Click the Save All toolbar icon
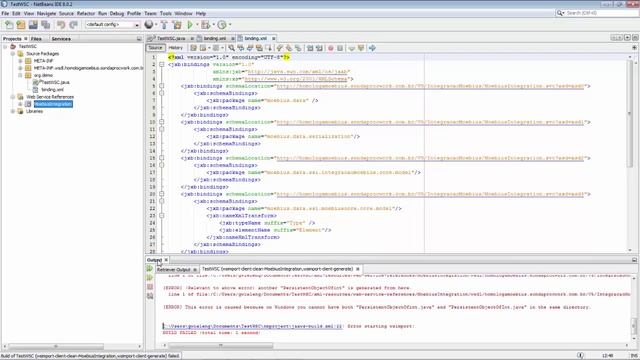 [x=45, y=25]
